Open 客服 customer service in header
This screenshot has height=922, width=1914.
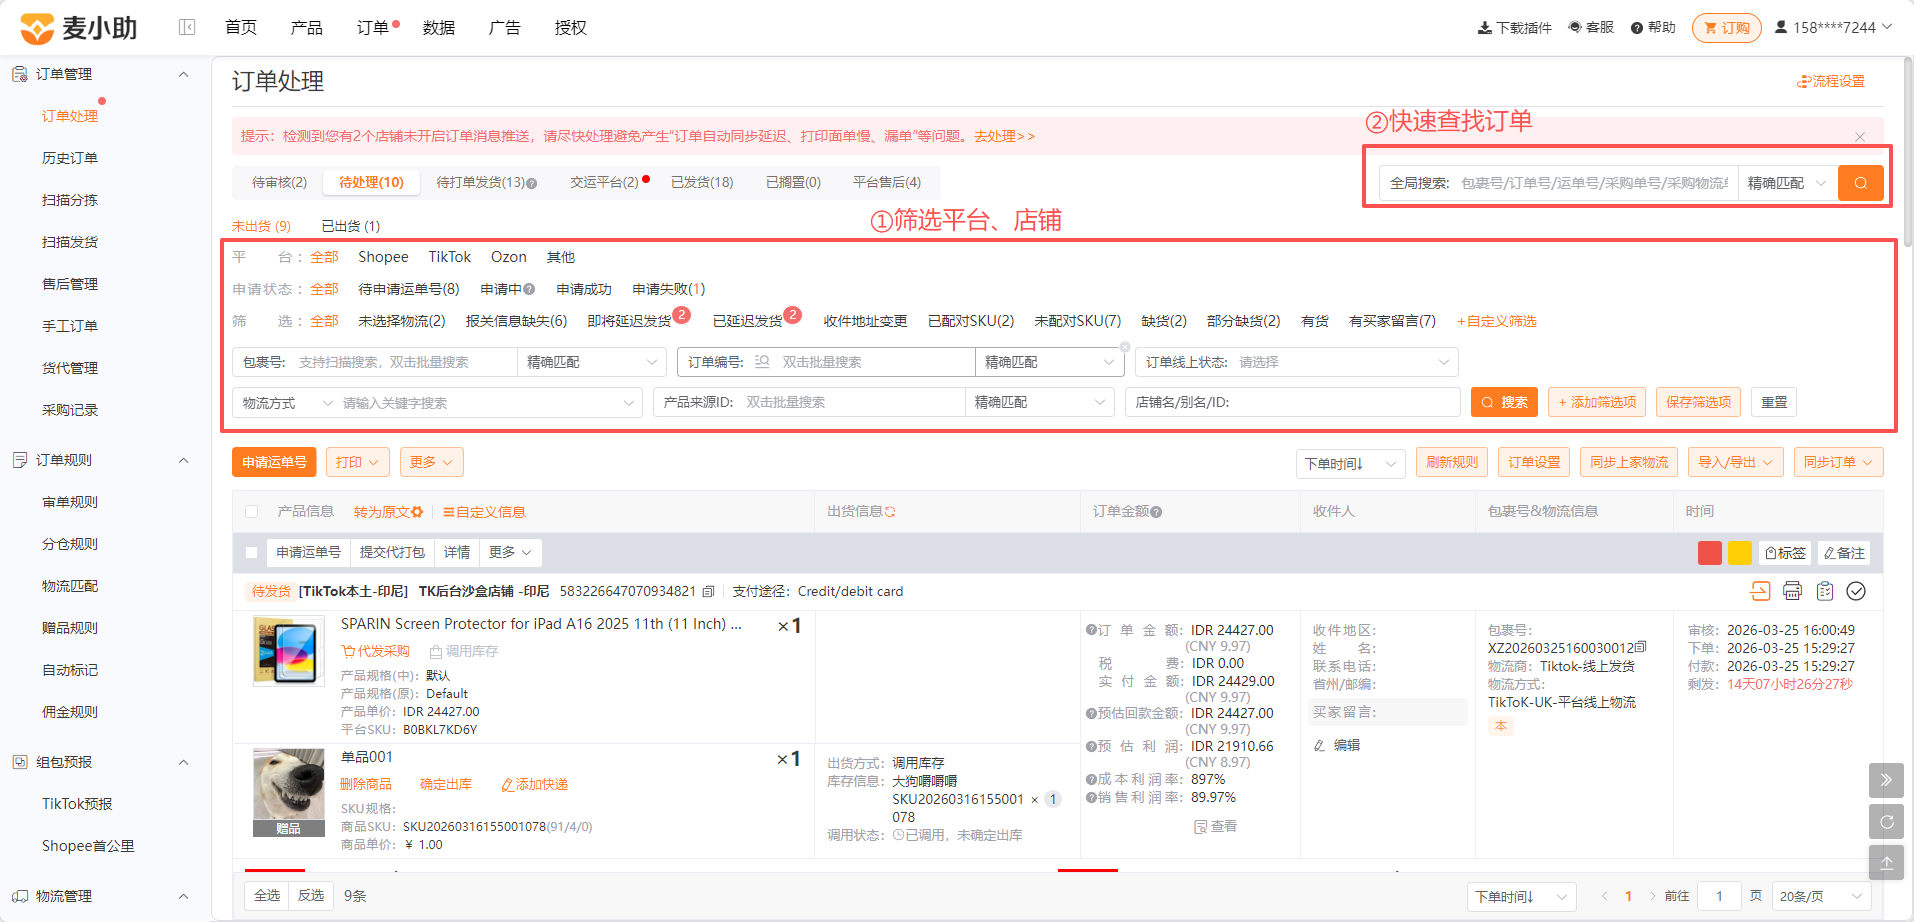click(1591, 27)
